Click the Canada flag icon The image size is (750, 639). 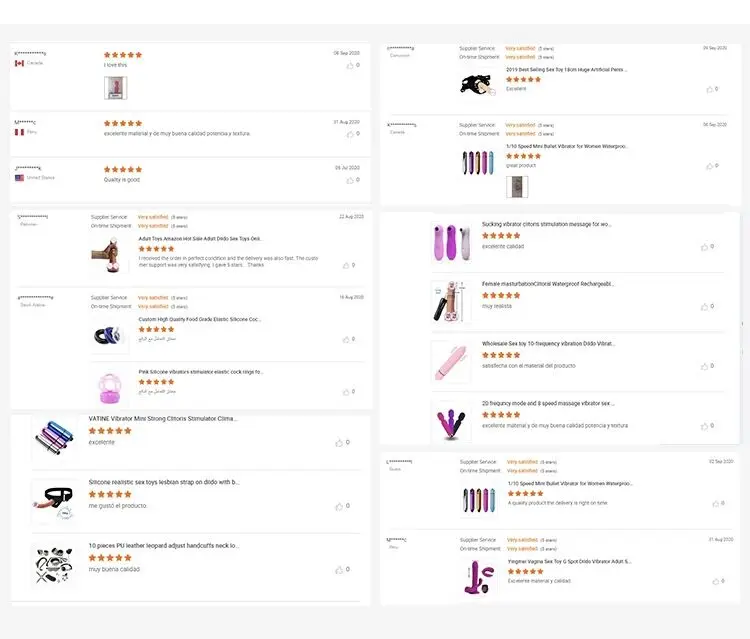click(19, 63)
